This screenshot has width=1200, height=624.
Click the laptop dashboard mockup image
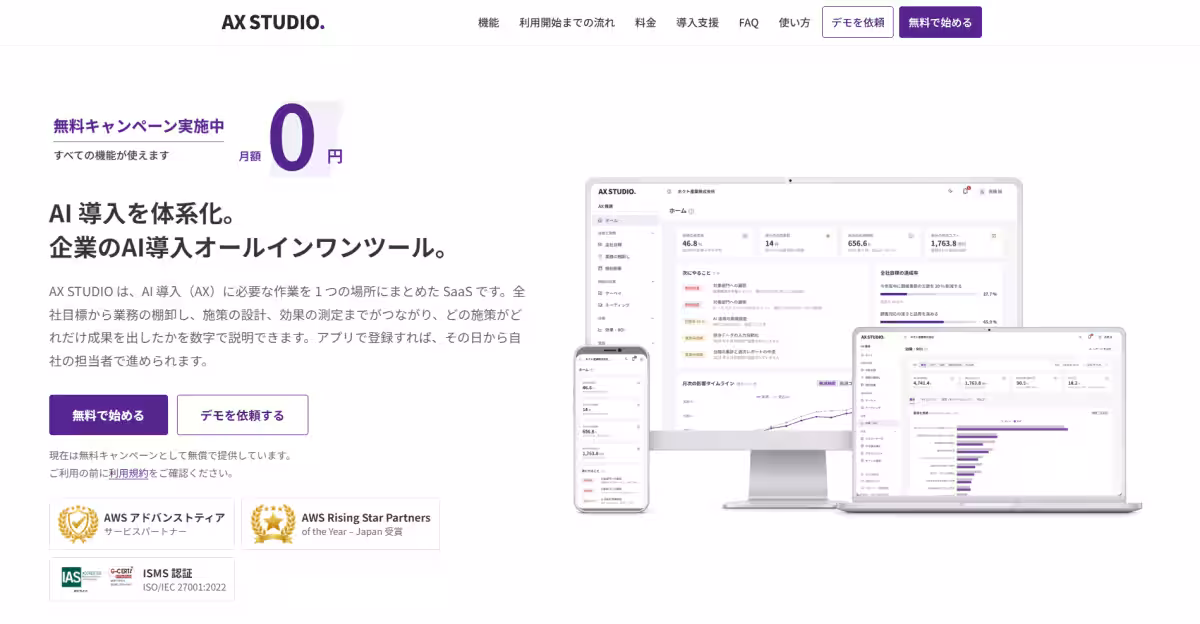click(990, 420)
